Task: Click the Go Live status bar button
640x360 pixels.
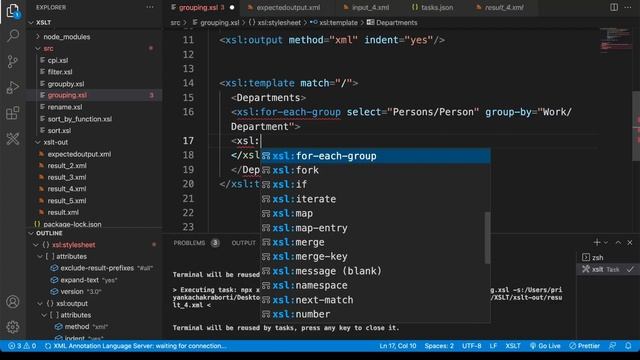Action: [x=544, y=346]
